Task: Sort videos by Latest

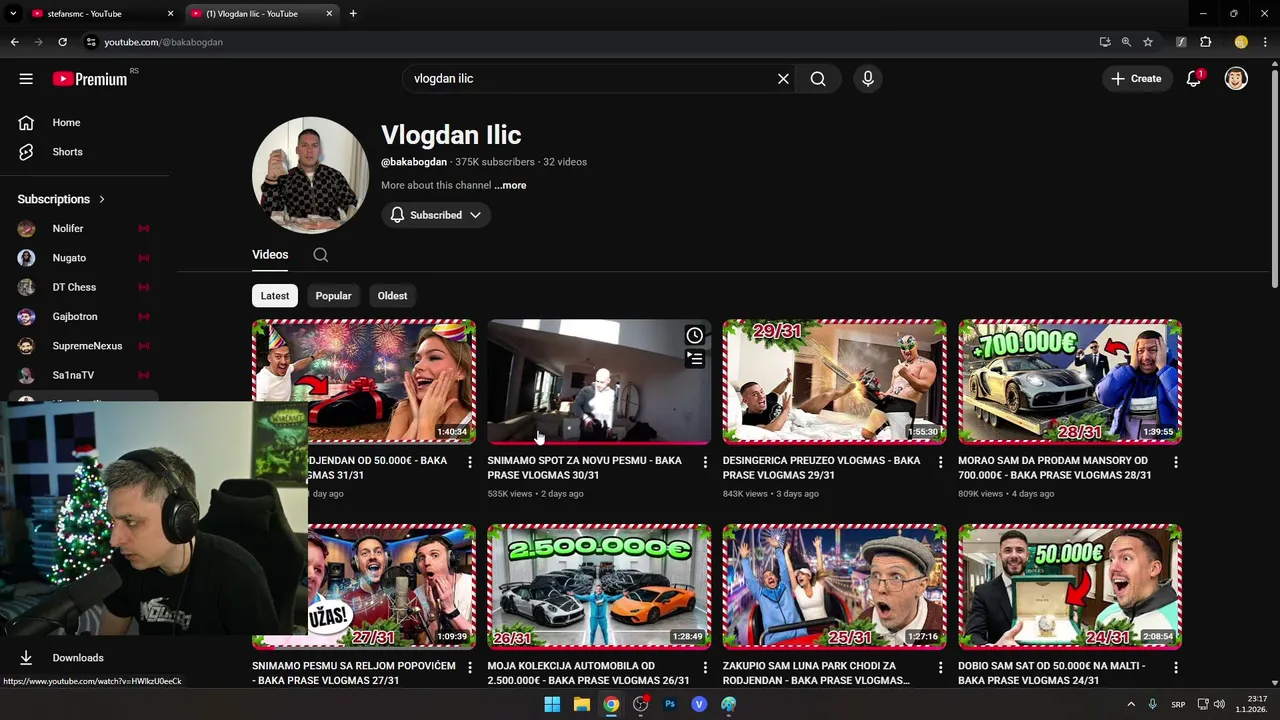Action: 275,296
